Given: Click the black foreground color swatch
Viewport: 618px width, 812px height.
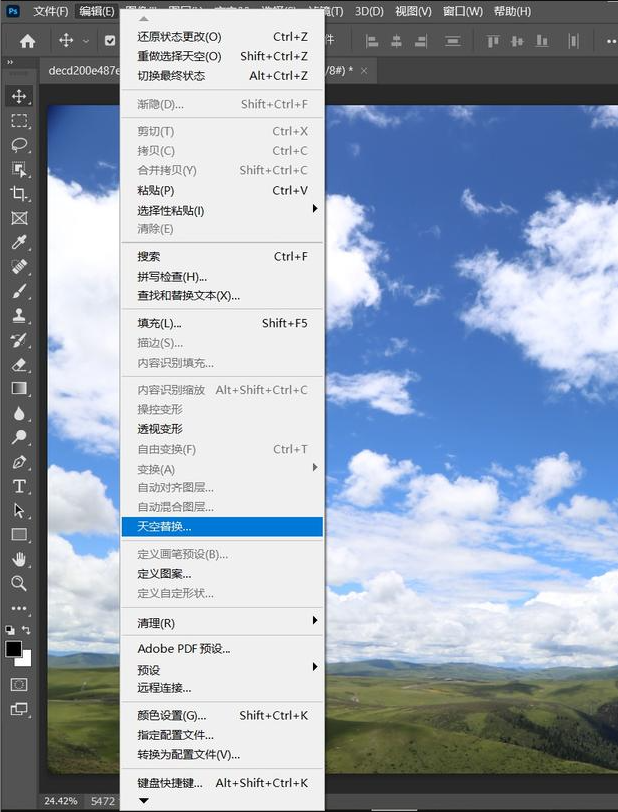Looking at the screenshot, I should (x=14, y=649).
